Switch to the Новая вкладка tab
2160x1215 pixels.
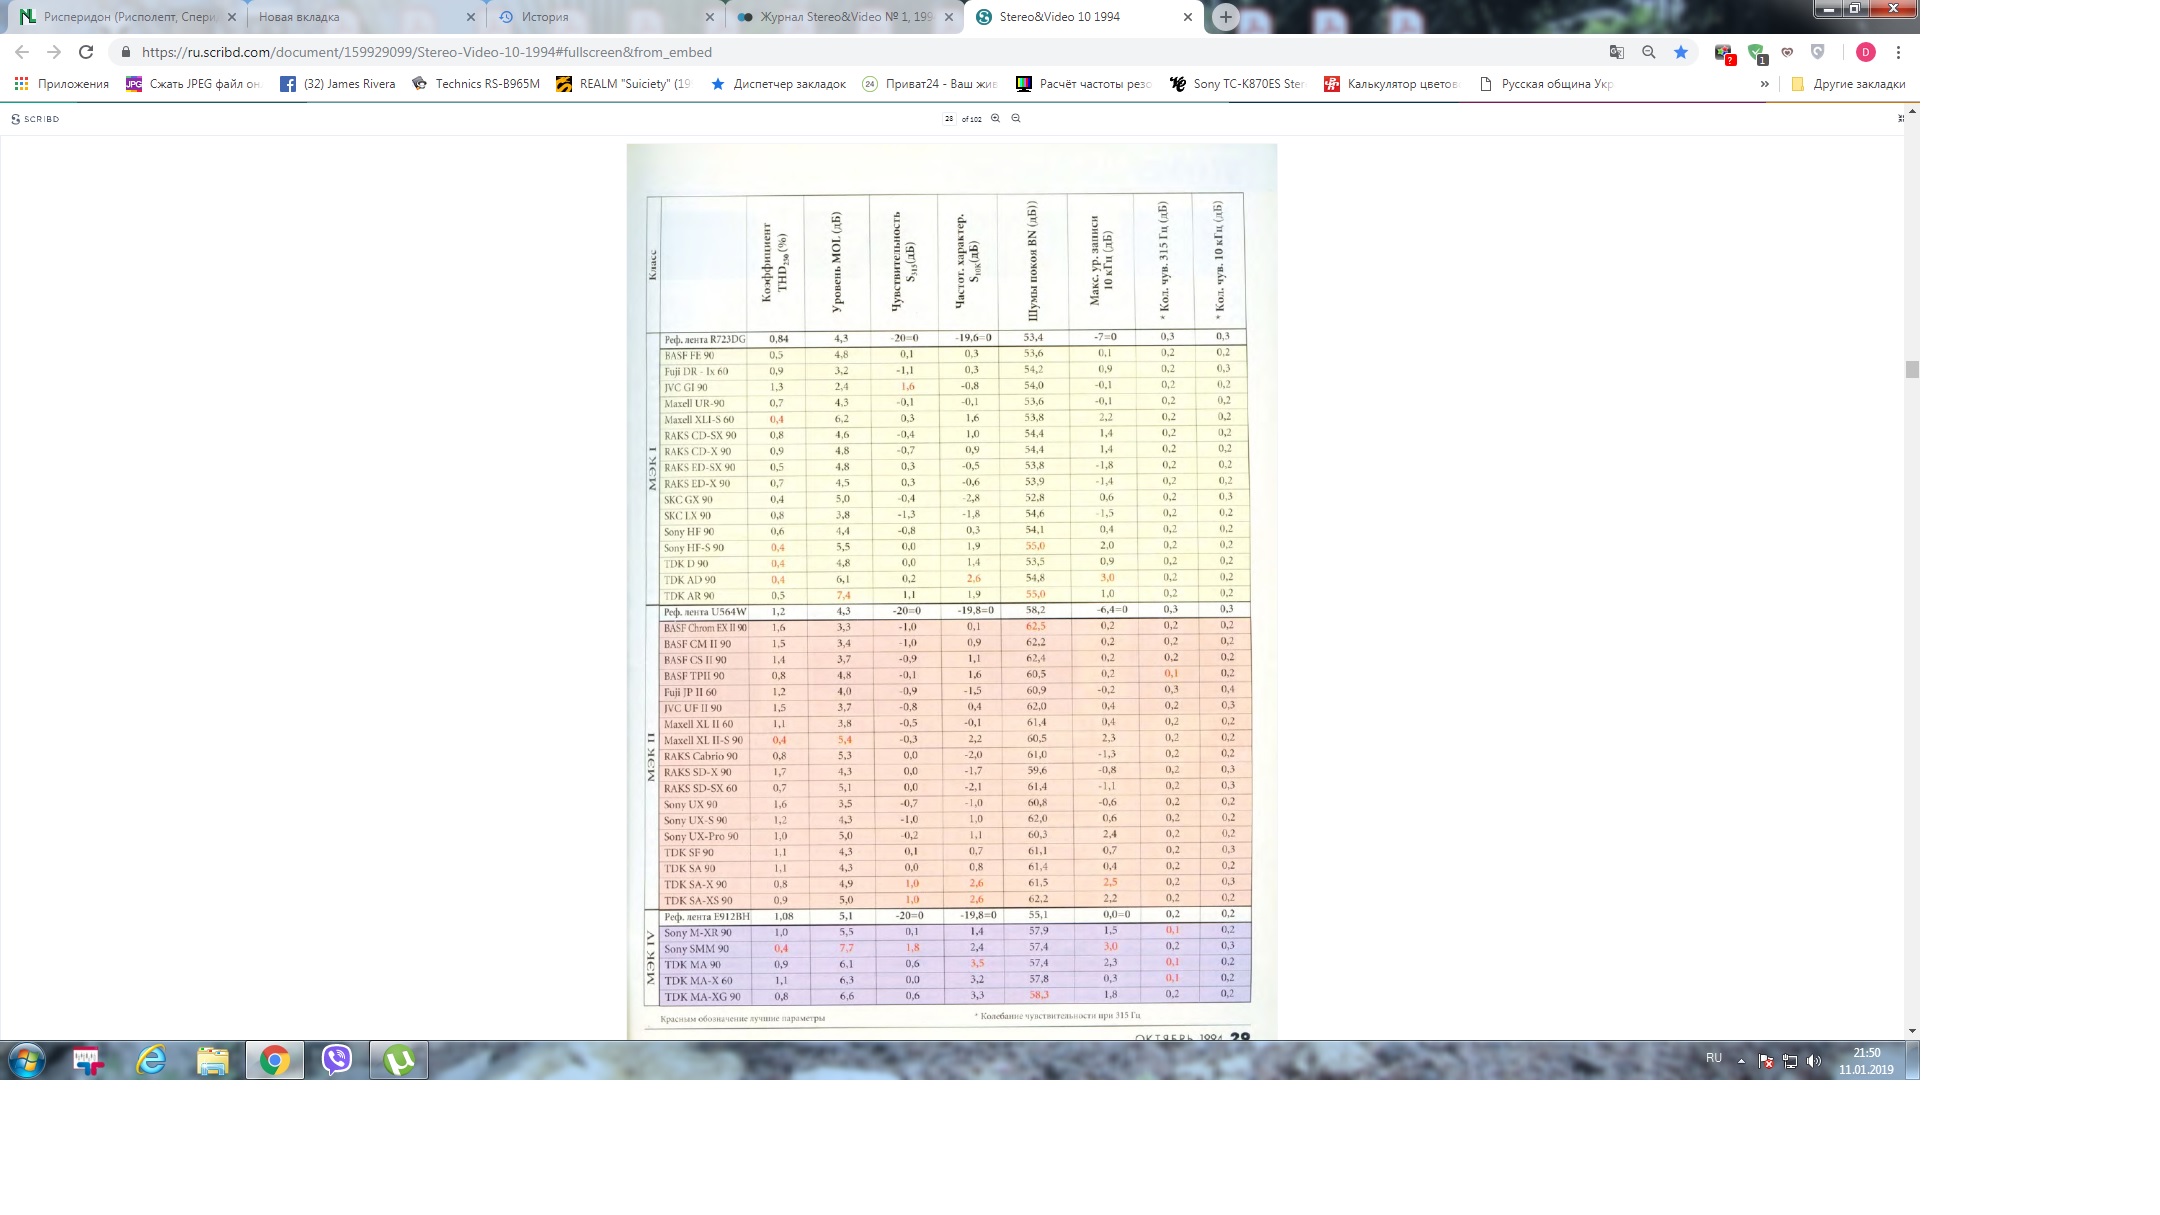(299, 17)
